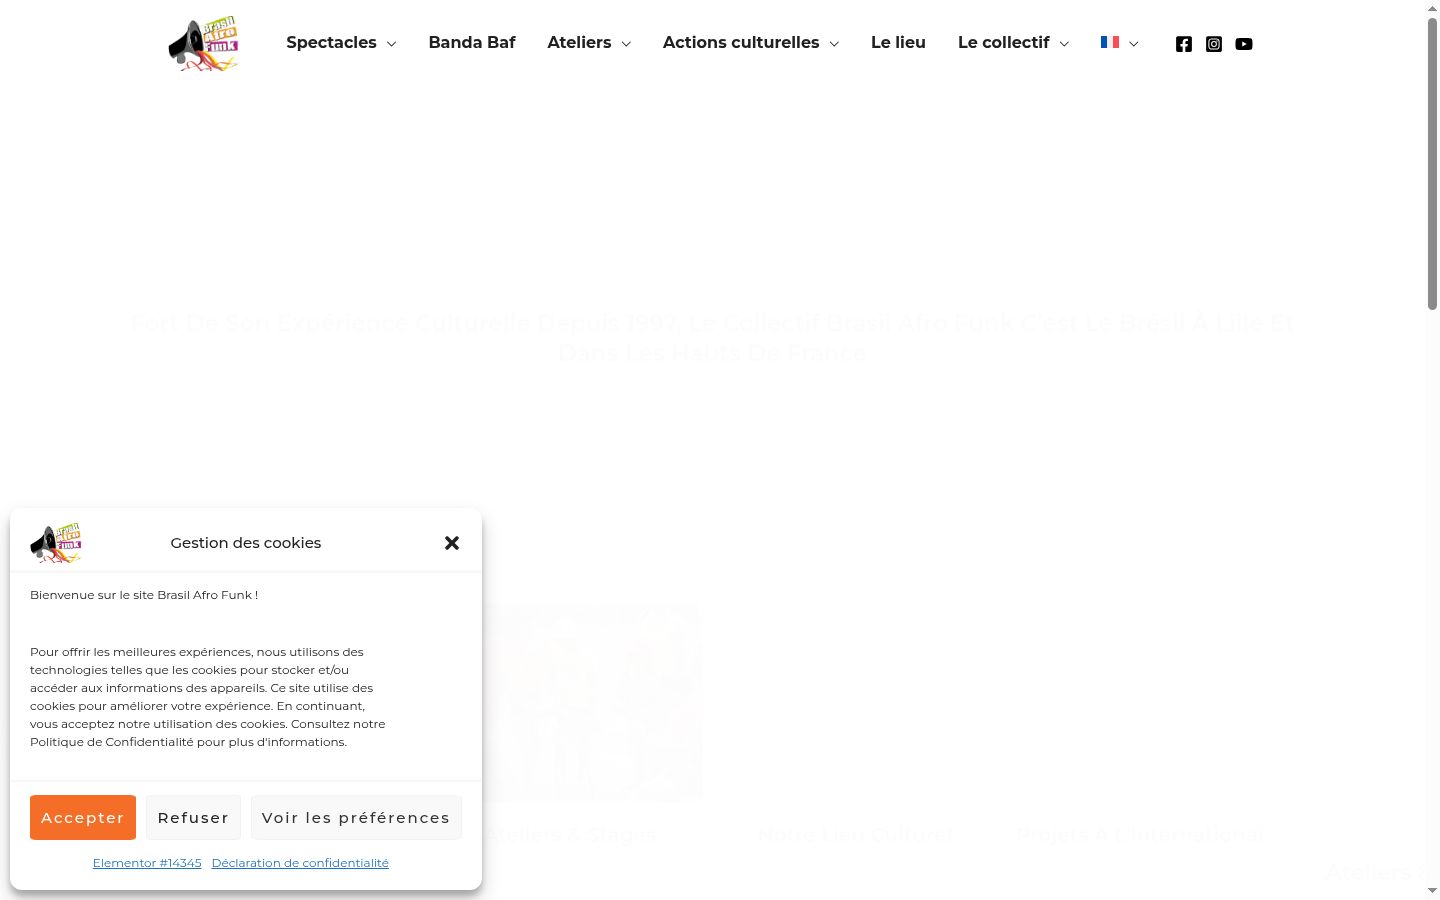
Task: Click the French flag language icon
Action: pos(1110,42)
